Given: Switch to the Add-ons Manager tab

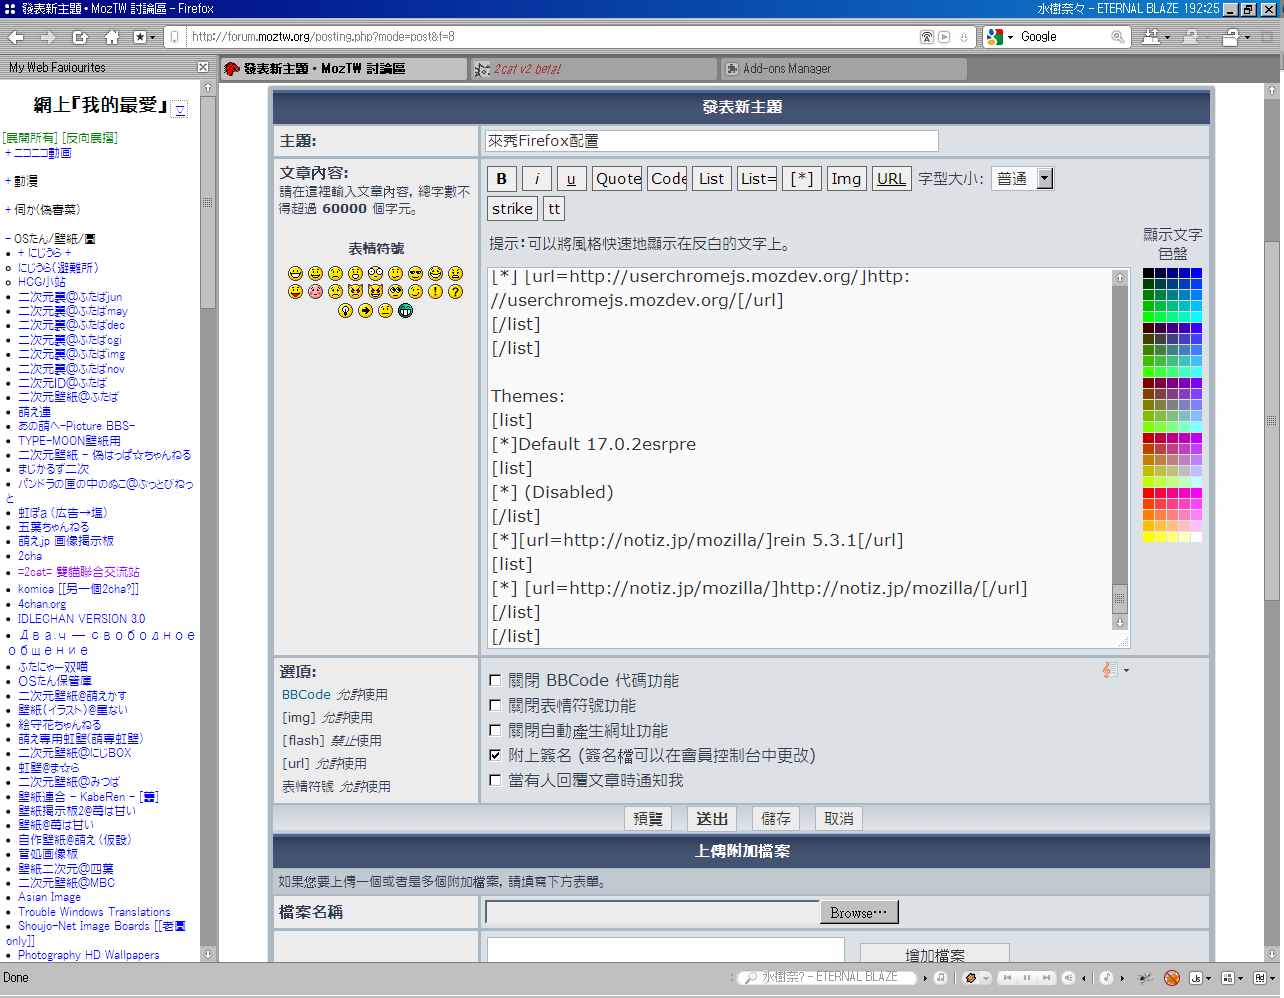Looking at the screenshot, I should pyautogui.click(x=842, y=69).
